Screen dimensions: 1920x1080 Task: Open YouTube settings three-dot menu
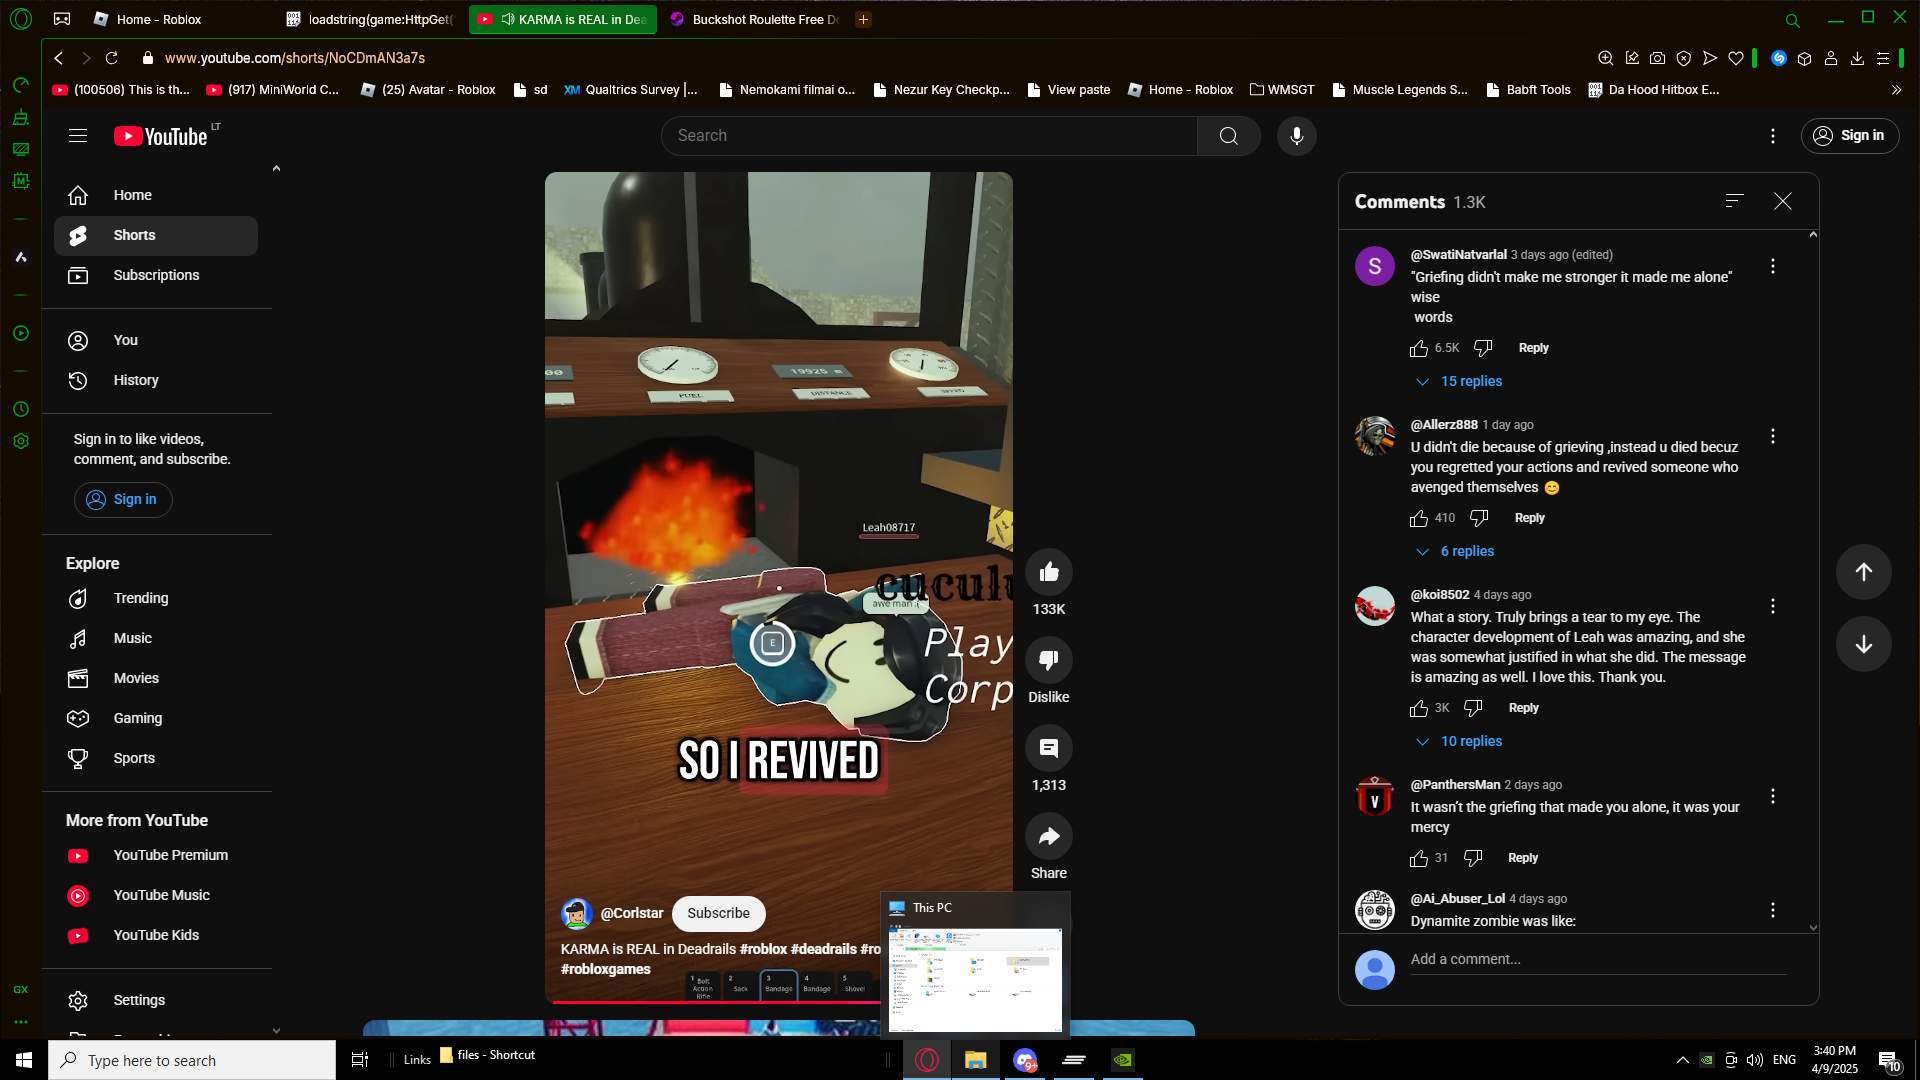click(x=1772, y=136)
